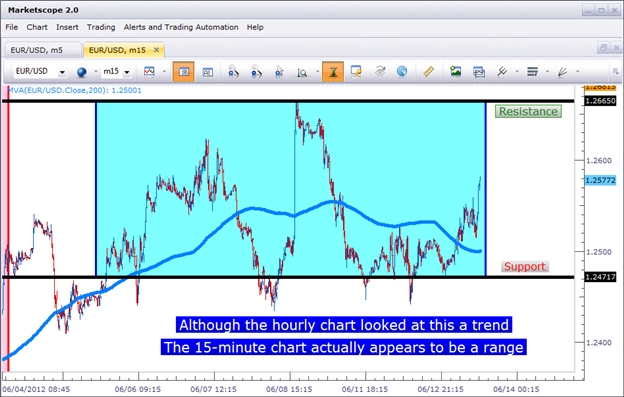Screen dimensions: 624x397
Task: Click the chart type line icon
Action: (149, 72)
